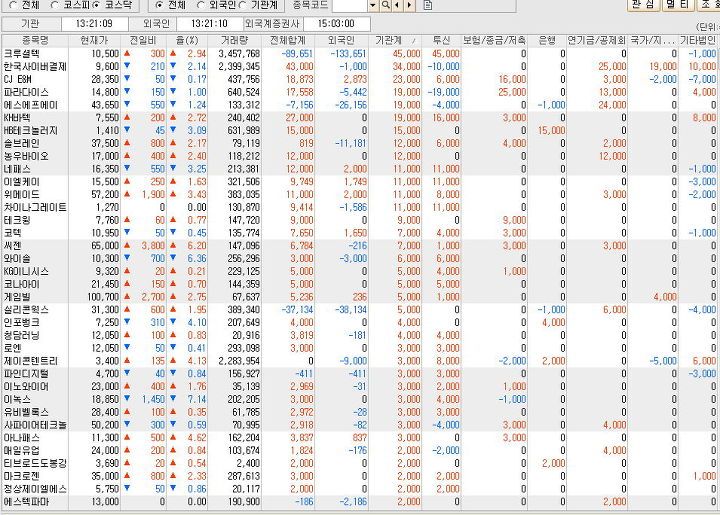Click 100,700 price in 게임빌 row
The height and width of the screenshot is (515, 720).
pos(103,297)
